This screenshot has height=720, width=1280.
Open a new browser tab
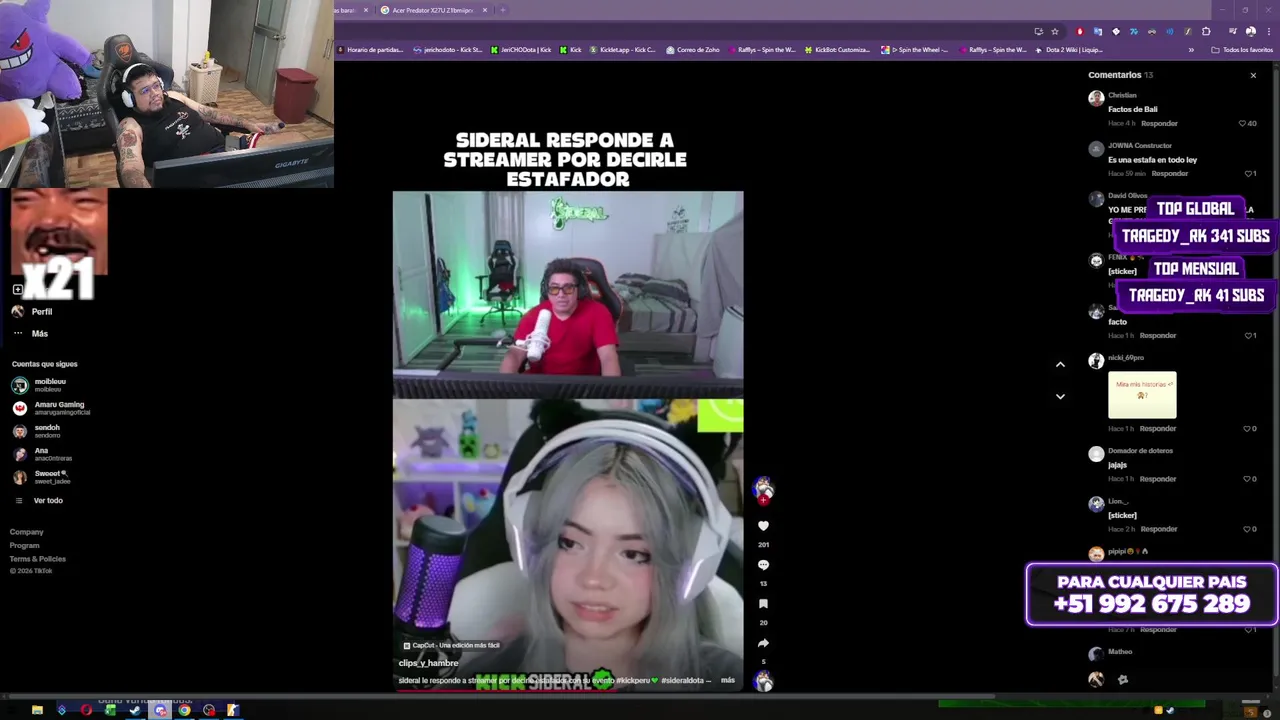pos(503,10)
